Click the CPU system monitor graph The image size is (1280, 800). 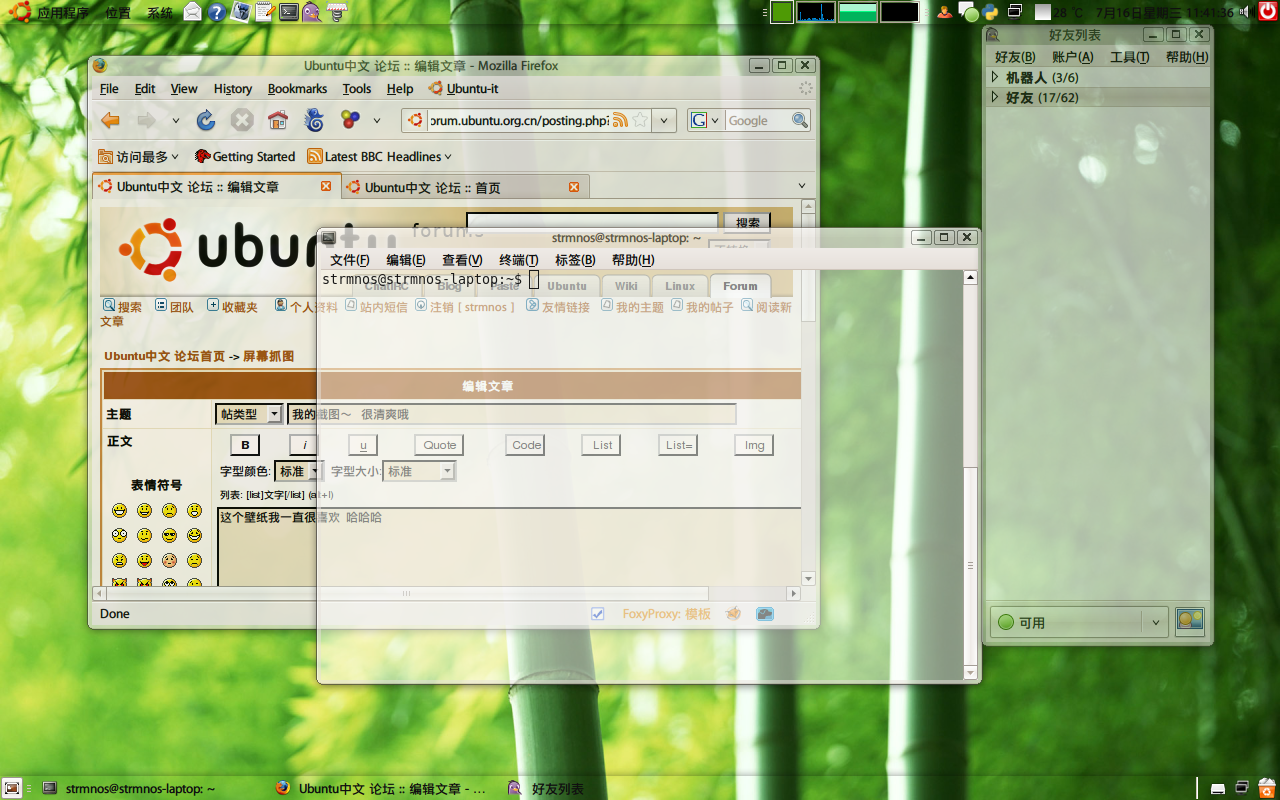pos(815,12)
